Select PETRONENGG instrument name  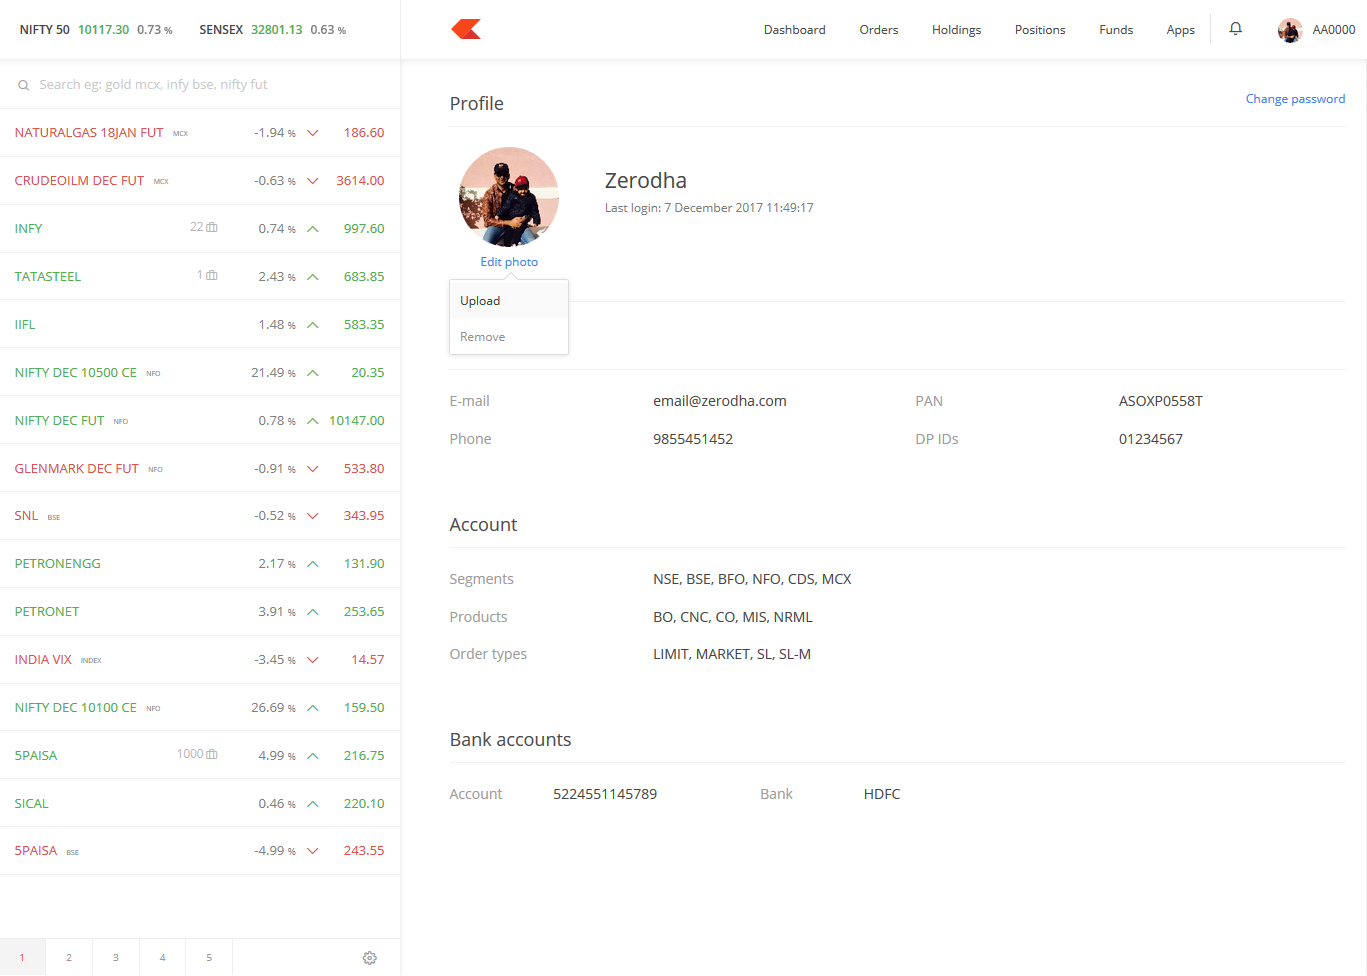(58, 564)
